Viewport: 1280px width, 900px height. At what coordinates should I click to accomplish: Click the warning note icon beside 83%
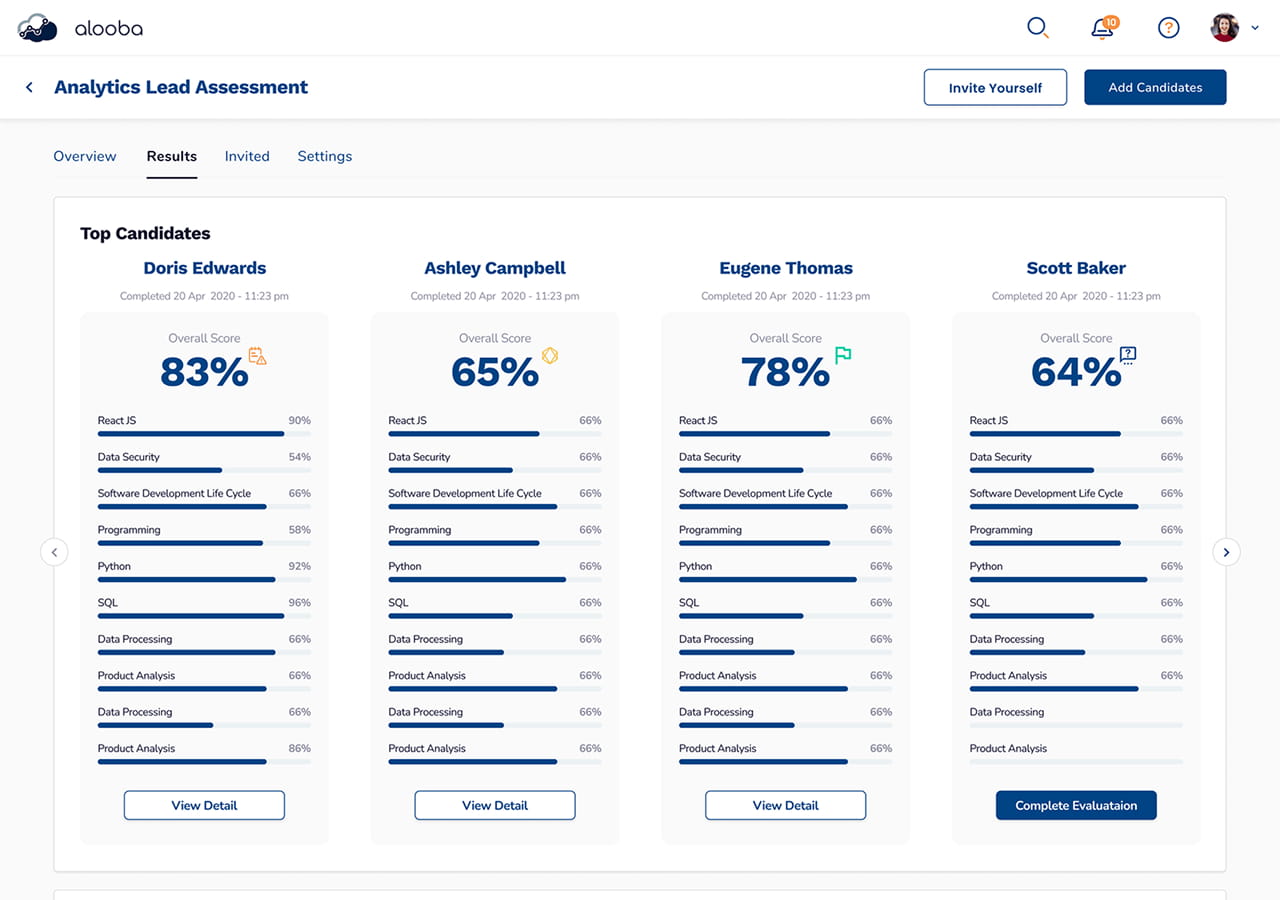(x=258, y=355)
